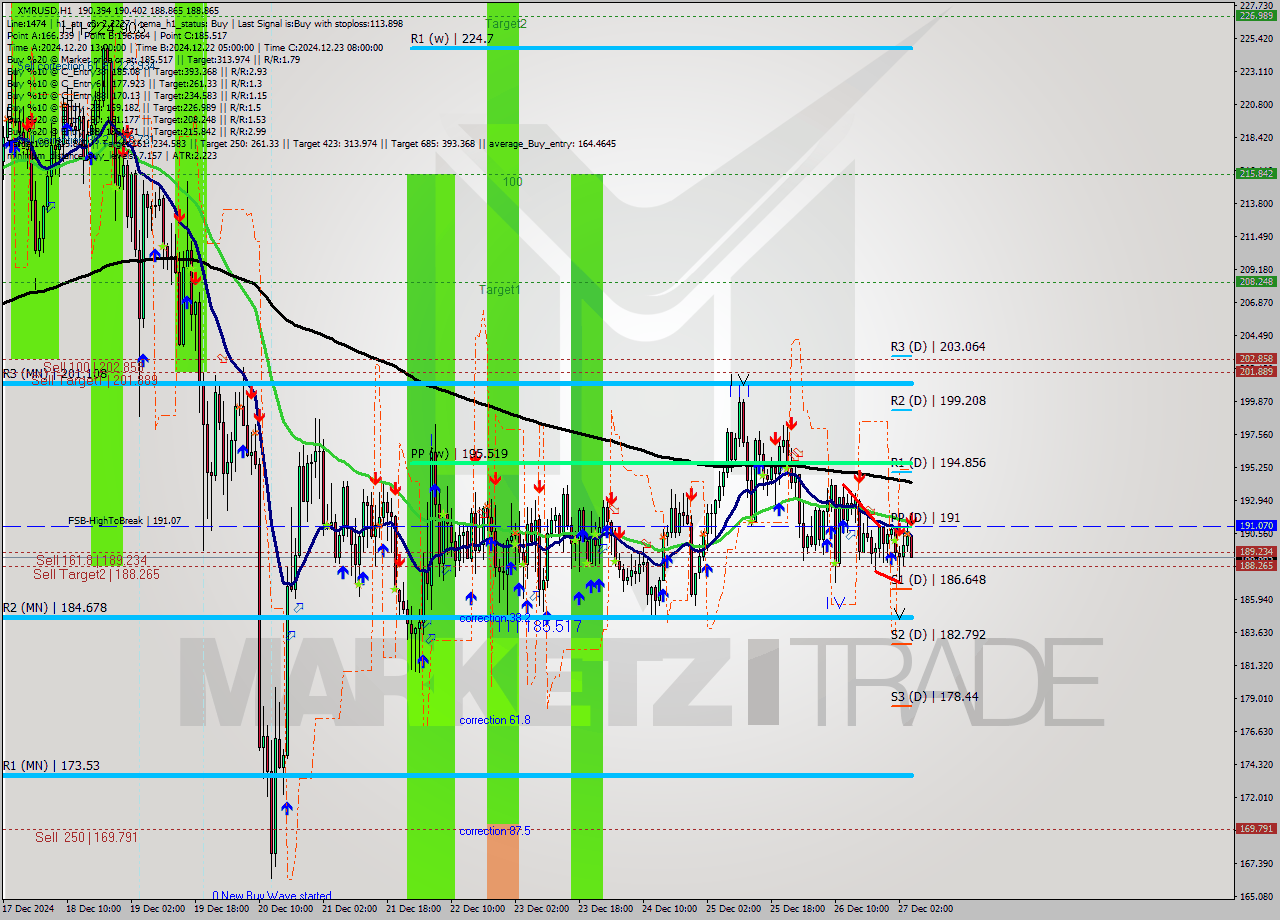Select the R1 (MN) | 173.53 label
Viewport: 1280px width, 920px height.
(x=51, y=766)
